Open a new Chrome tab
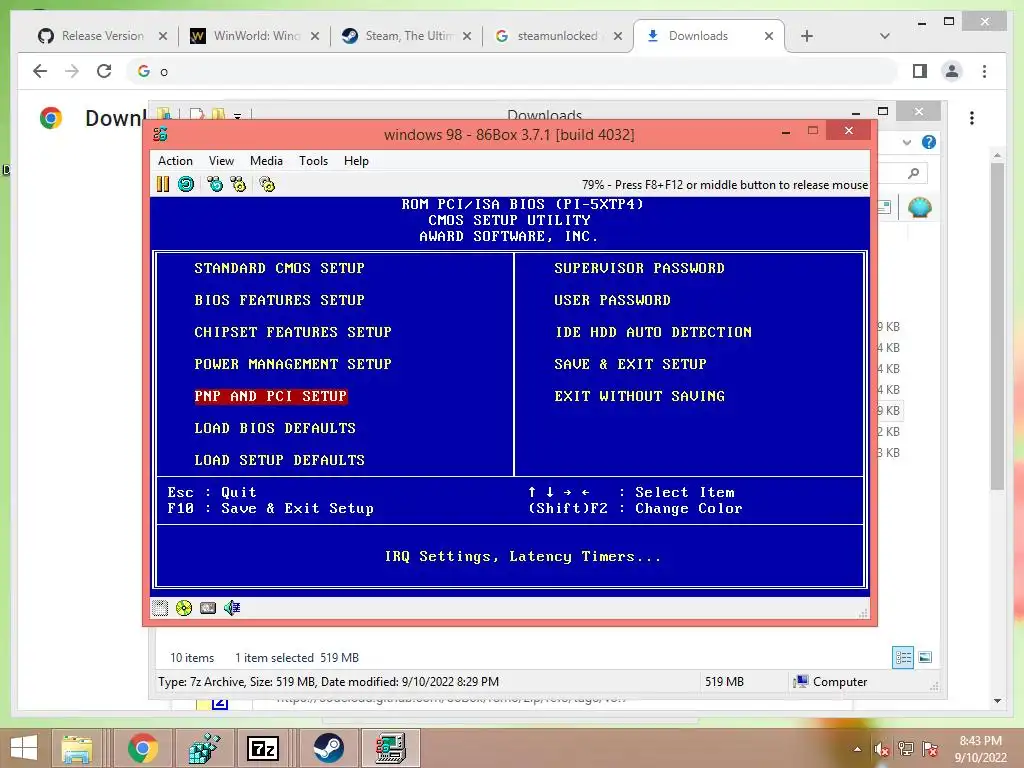 coord(807,36)
